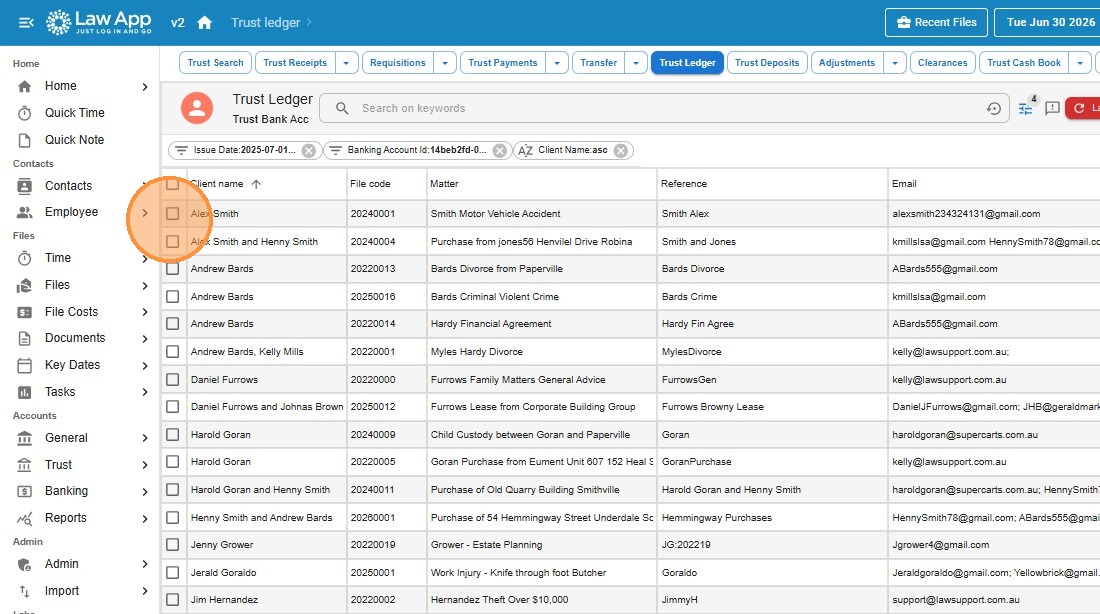The width and height of the screenshot is (1100, 614).
Task: Click the Law App logo
Action: [98, 22]
